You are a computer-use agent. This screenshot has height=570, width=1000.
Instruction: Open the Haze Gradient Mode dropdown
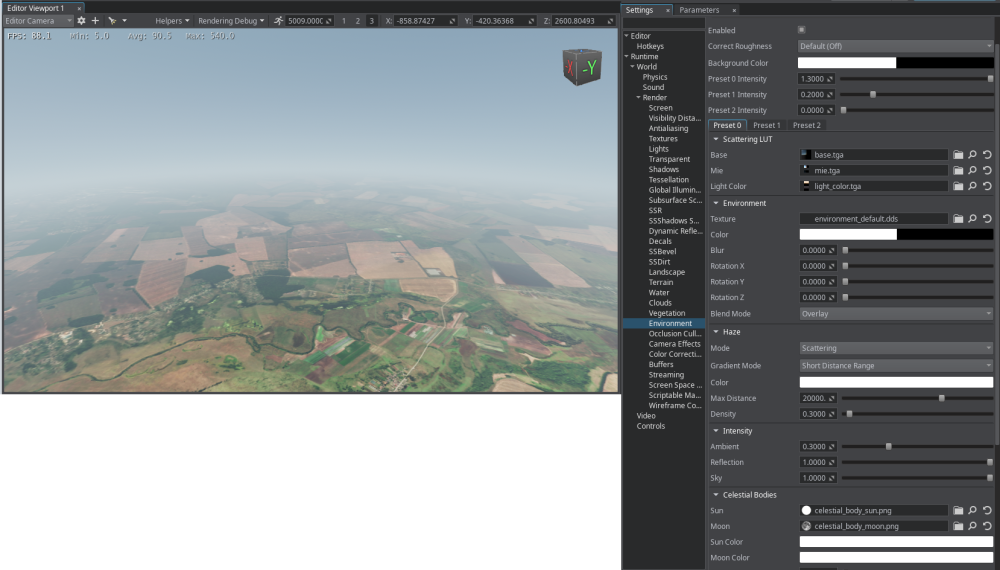click(895, 366)
